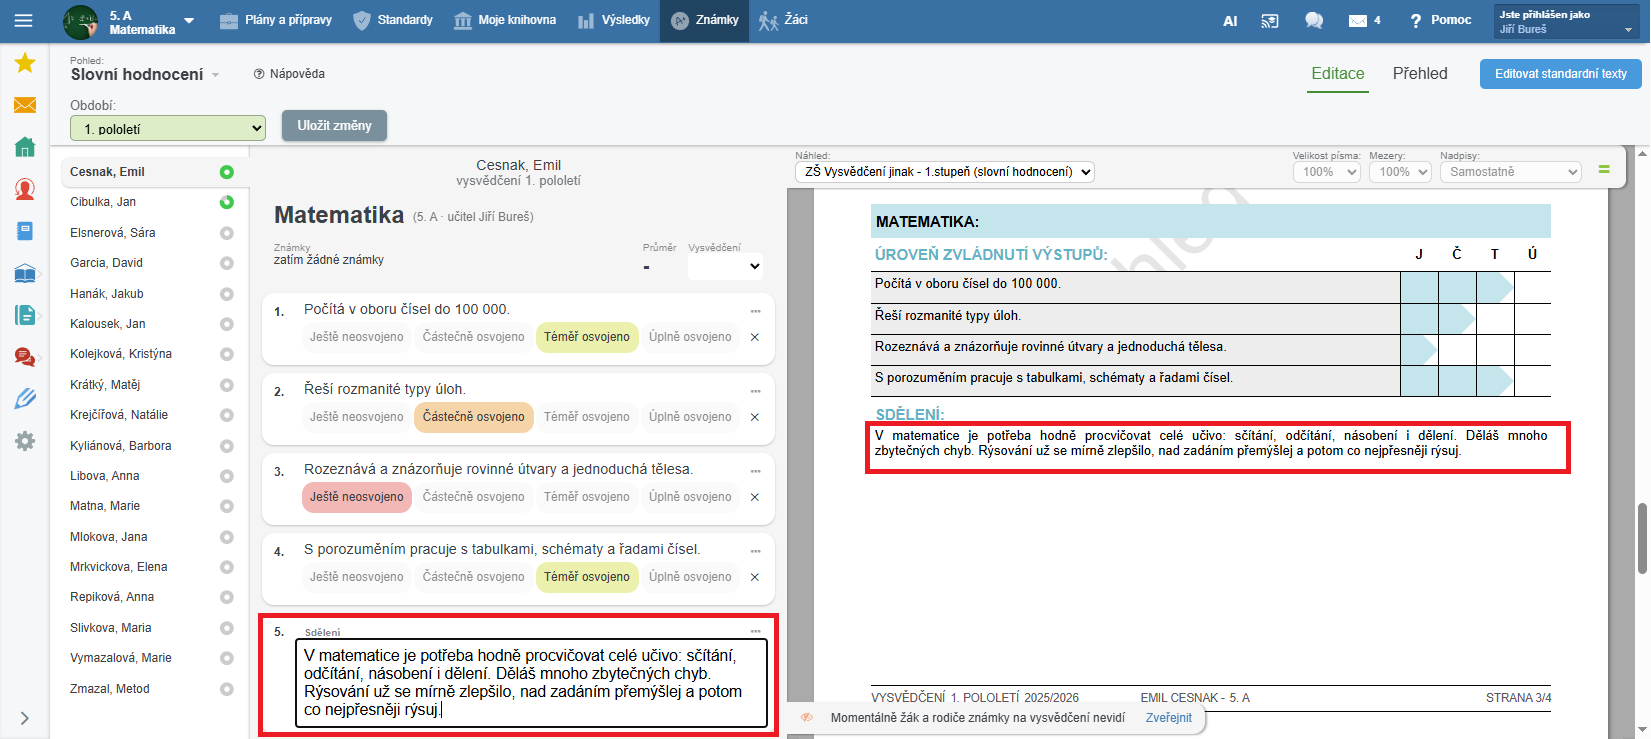Switch to the Přehled tab
This screenshot has height=739, width=1651.
click(x=1419, y=74)
